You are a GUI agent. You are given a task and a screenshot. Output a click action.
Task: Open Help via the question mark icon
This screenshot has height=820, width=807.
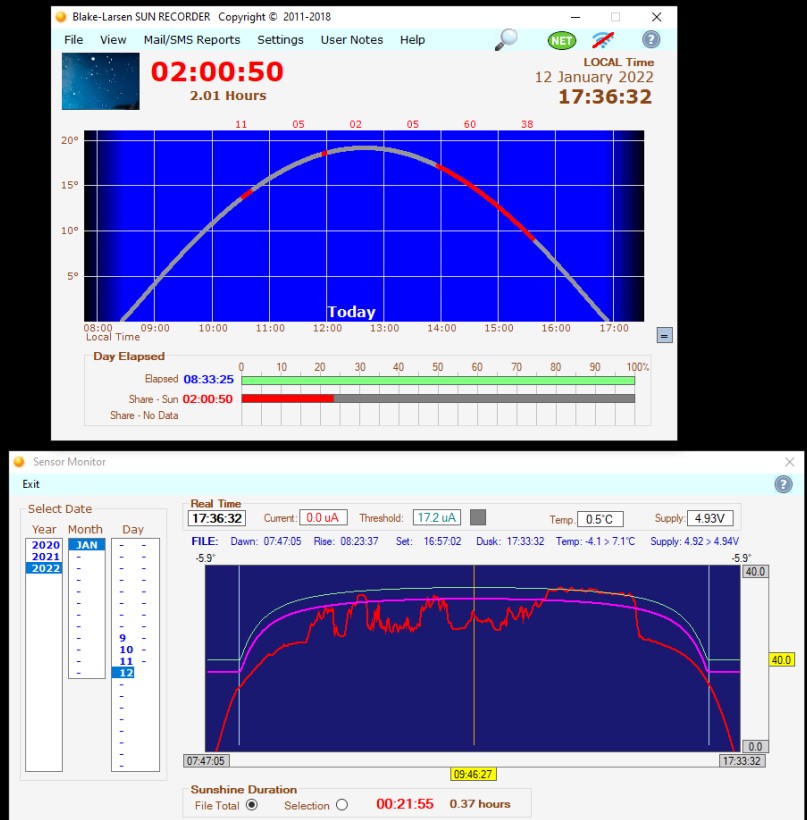(x=649, y=40)
